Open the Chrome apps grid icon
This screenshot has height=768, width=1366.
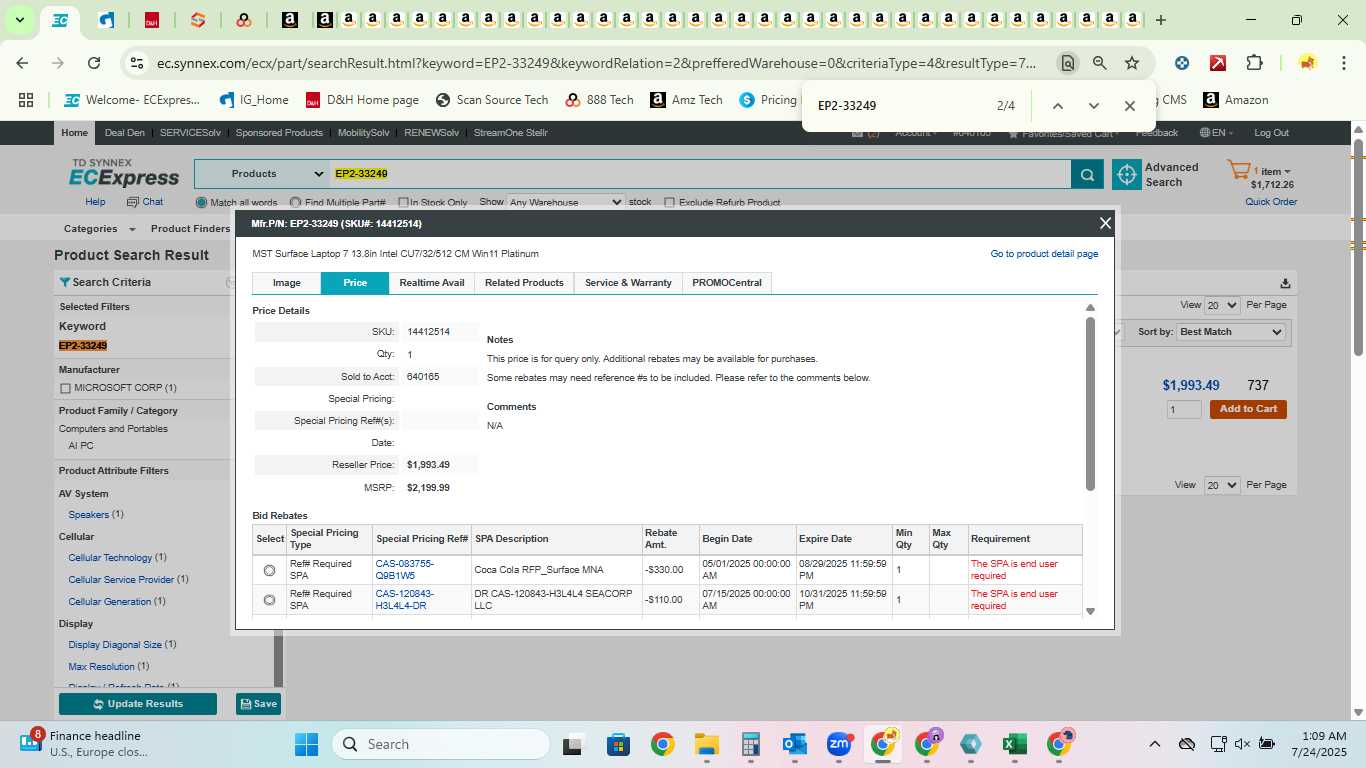[x=26, y=100]
